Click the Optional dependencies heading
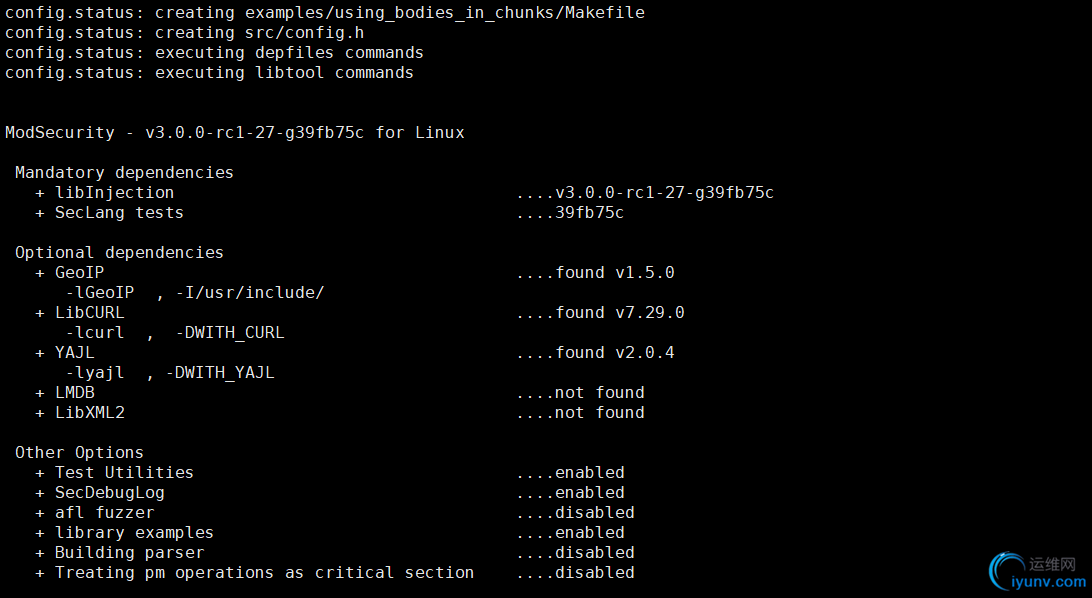 (x=120, y=253)
